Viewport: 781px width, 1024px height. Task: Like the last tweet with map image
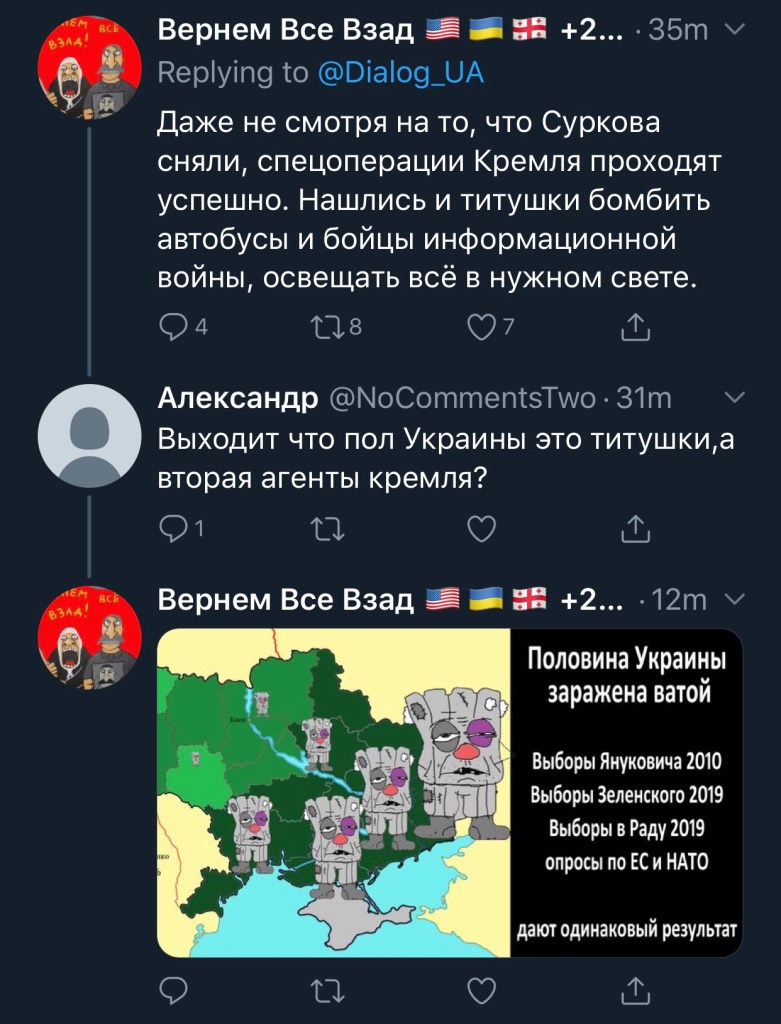[483, 990]
